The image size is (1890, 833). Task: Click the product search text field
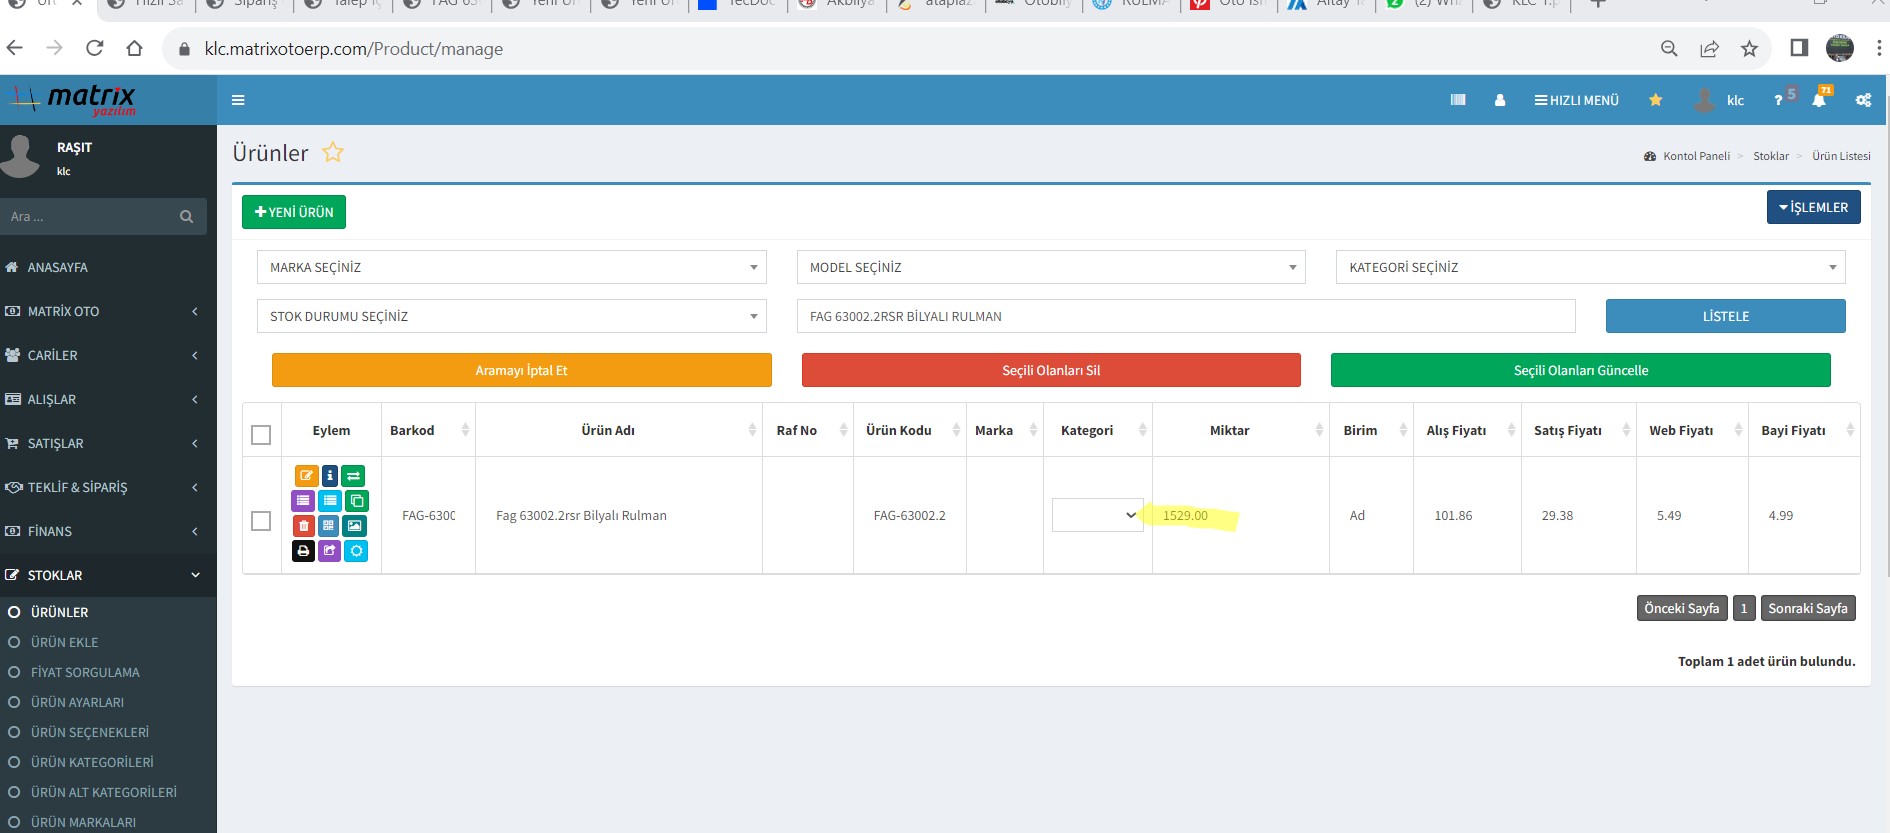click(1185, 316)
